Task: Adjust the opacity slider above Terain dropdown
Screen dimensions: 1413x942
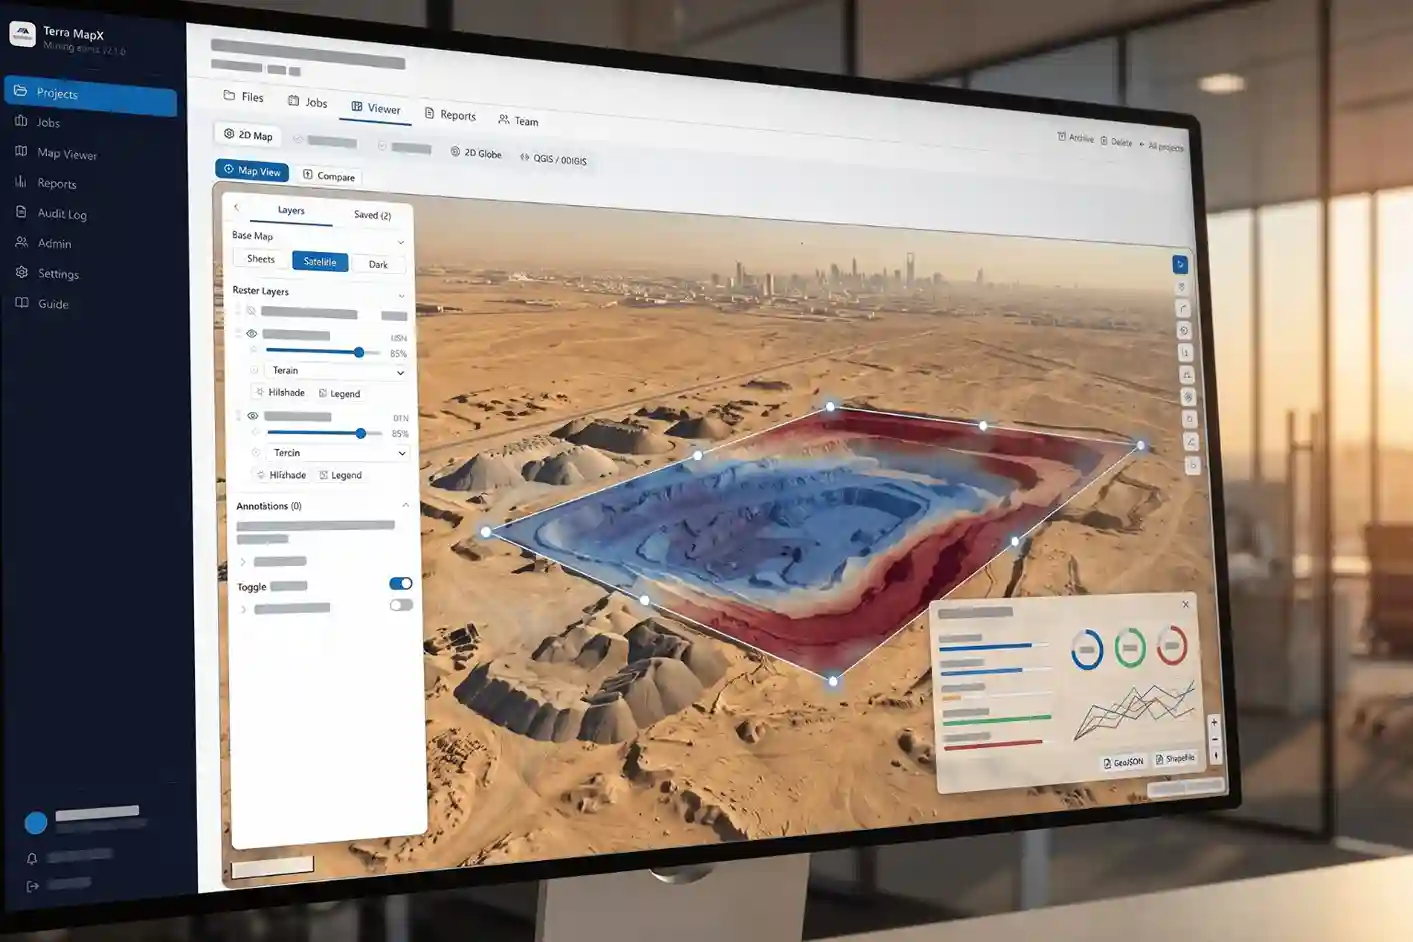Action: point(323,352)
